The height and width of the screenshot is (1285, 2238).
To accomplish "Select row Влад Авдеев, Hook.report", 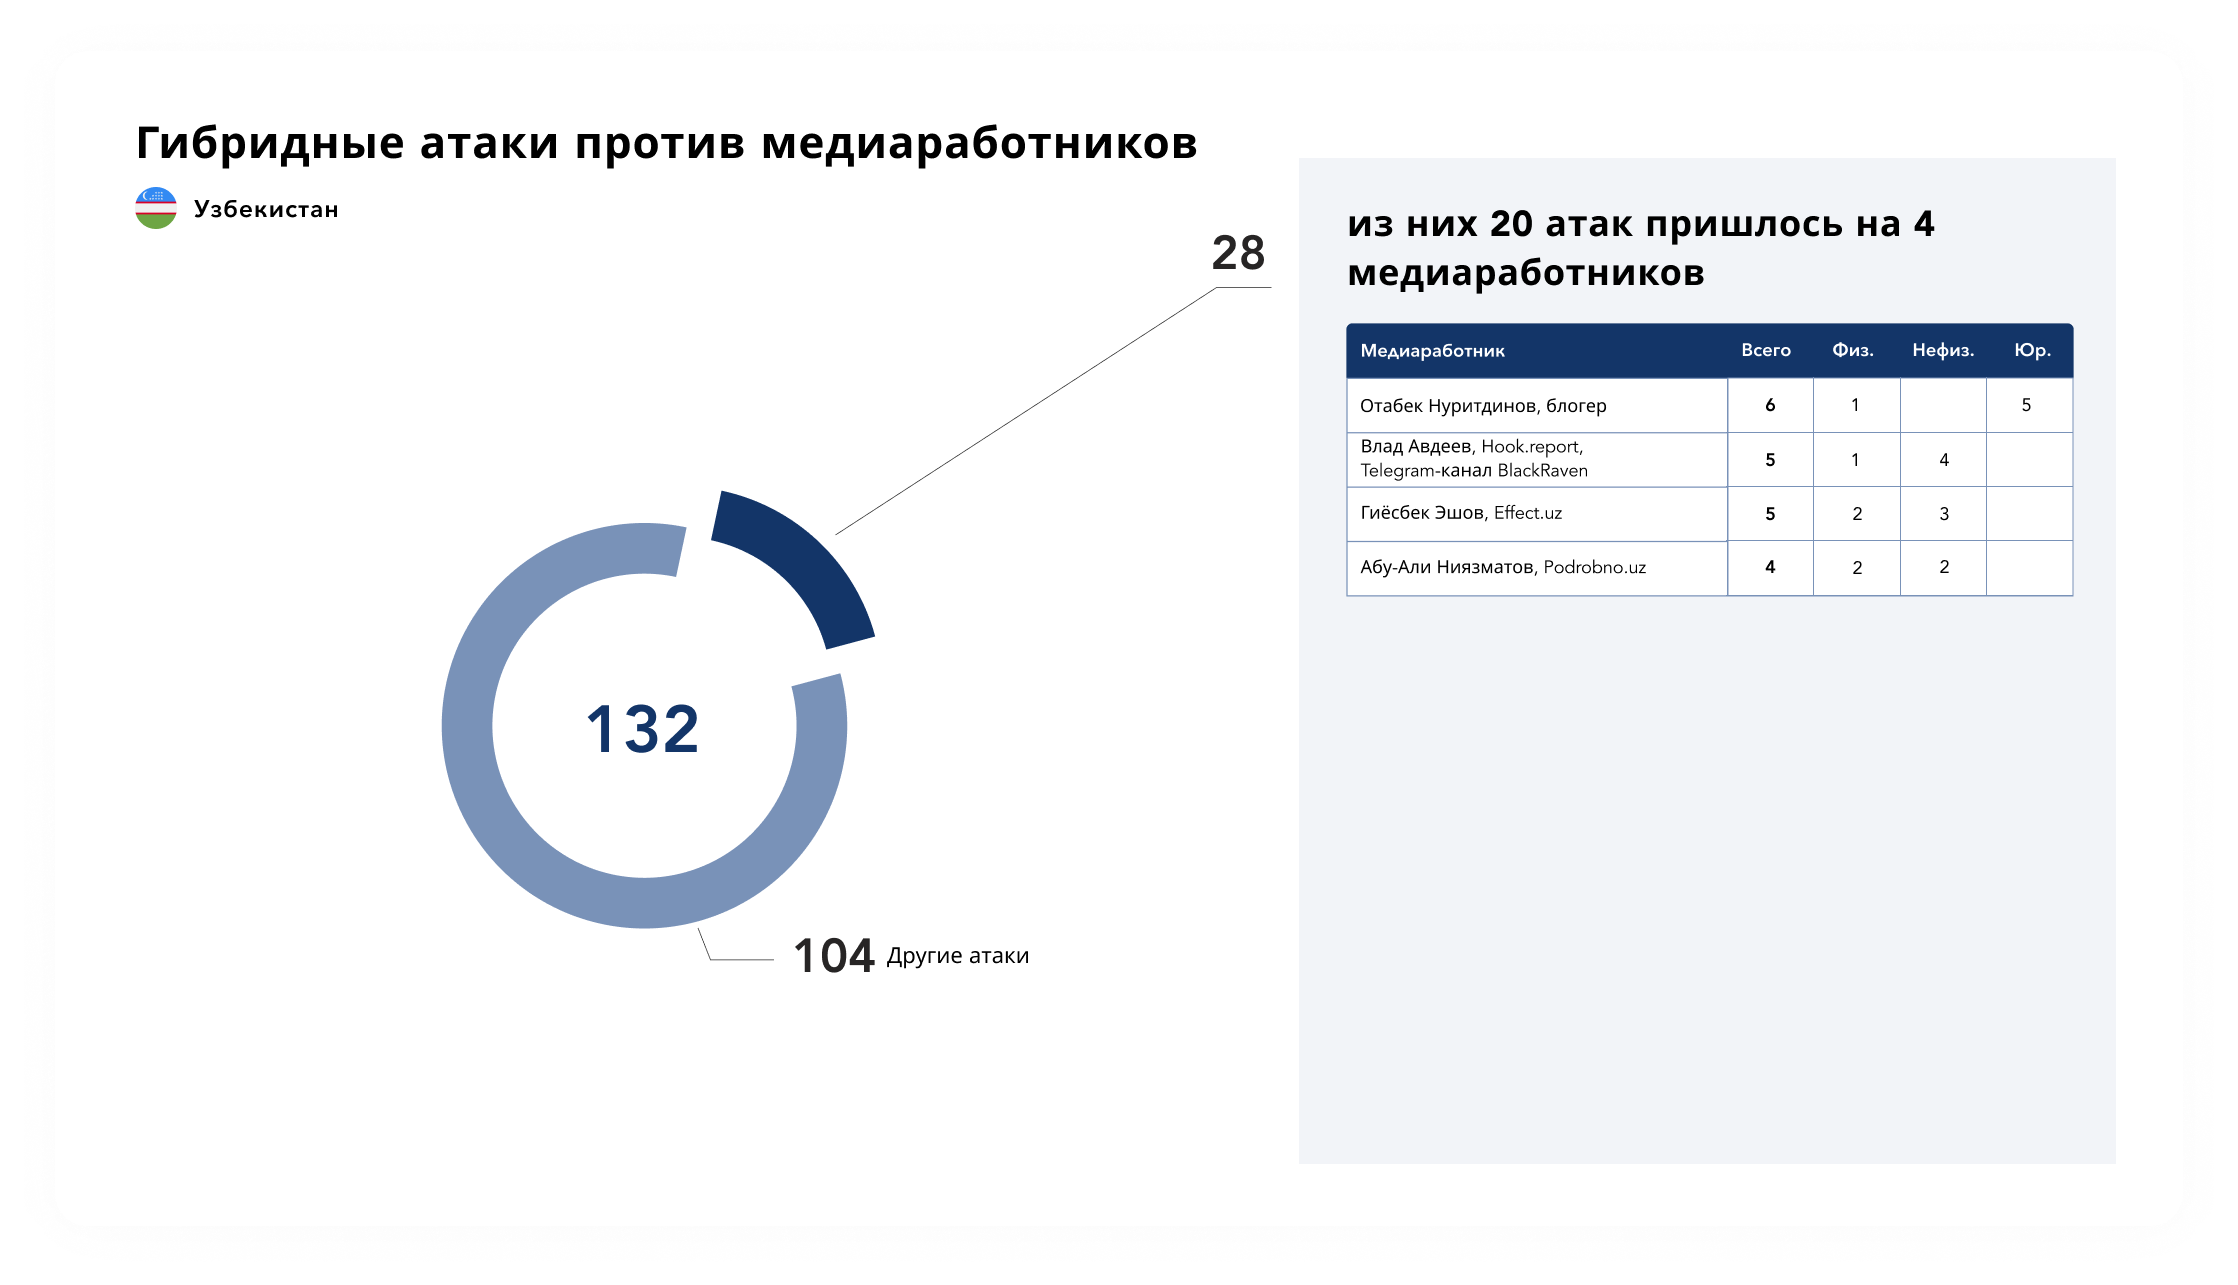I will 1710,460.
